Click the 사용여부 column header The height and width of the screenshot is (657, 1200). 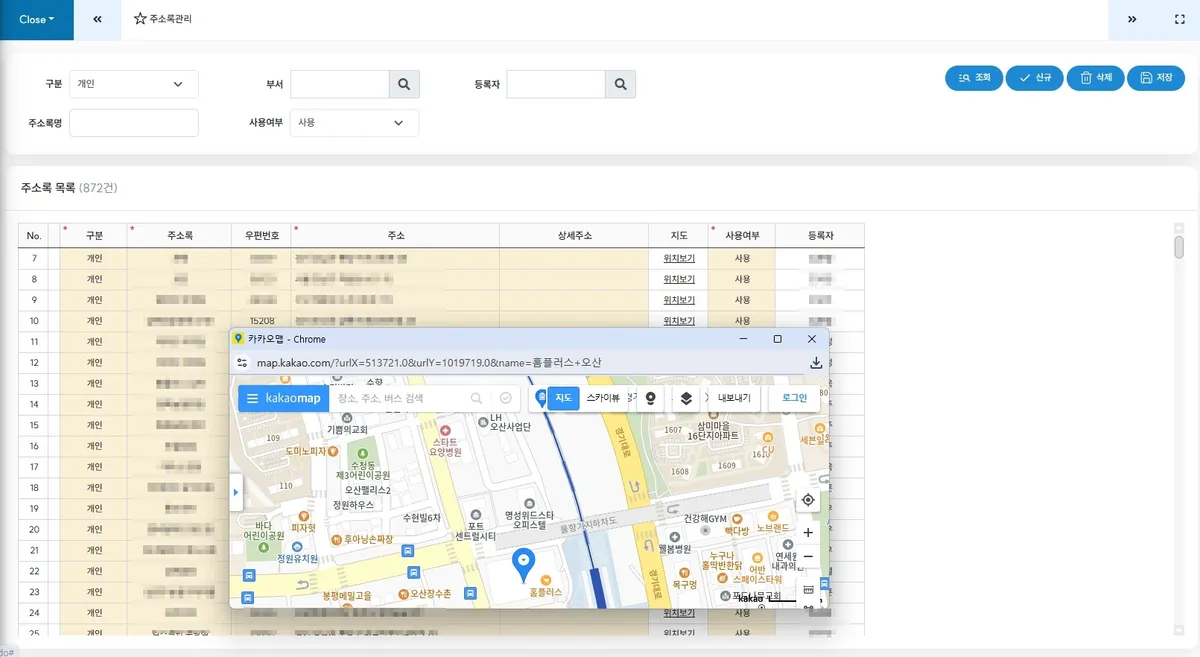pyautogui.click(x=742, y=236)
